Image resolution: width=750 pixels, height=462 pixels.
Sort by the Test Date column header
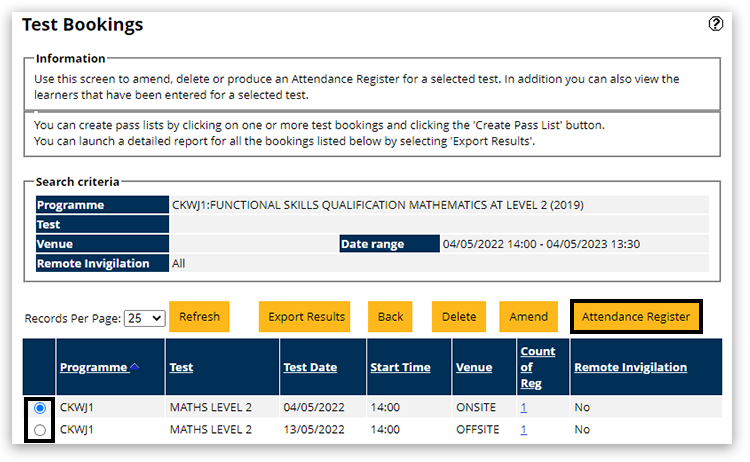pyautogui.click(x=310, y=367)
